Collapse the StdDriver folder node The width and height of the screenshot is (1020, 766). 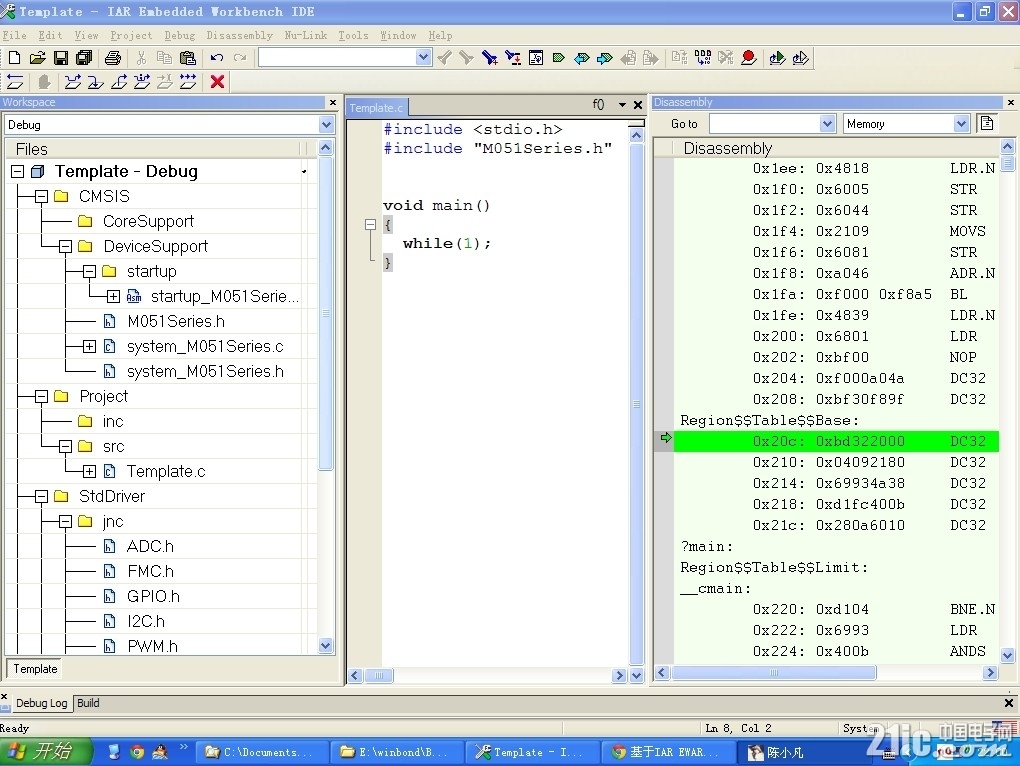point(42,497)
